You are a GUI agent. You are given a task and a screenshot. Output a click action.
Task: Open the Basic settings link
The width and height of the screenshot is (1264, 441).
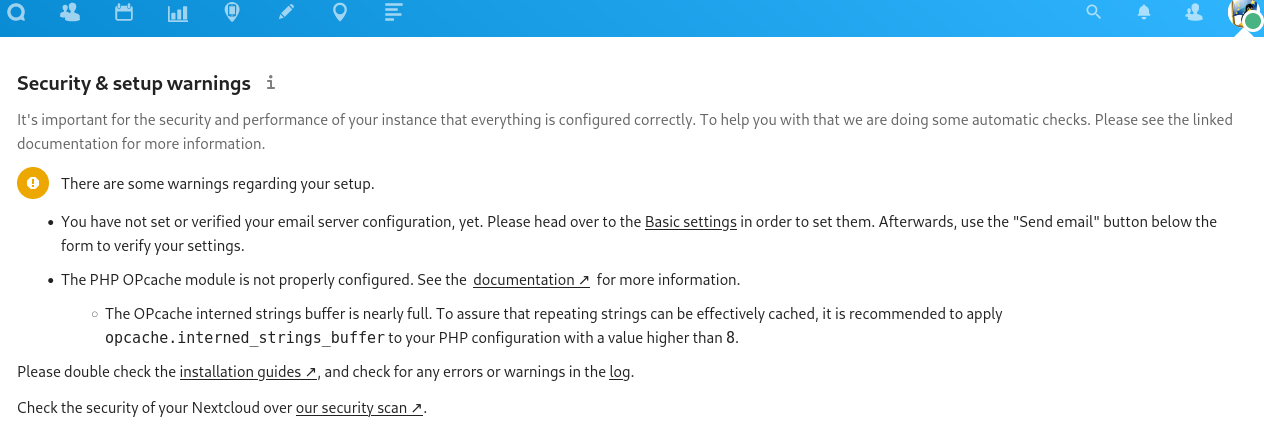point(691,221)
